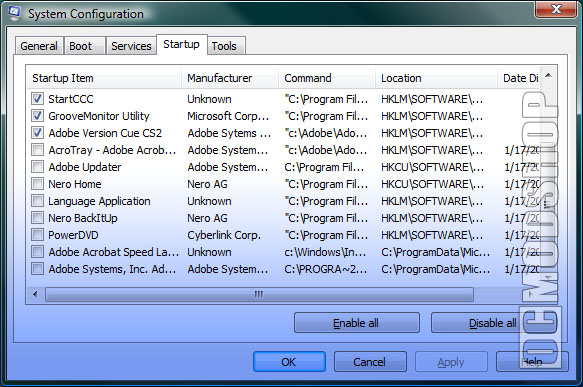
Task: Click the System Configuration title bar icon
Action: click(x=14, y=12)
